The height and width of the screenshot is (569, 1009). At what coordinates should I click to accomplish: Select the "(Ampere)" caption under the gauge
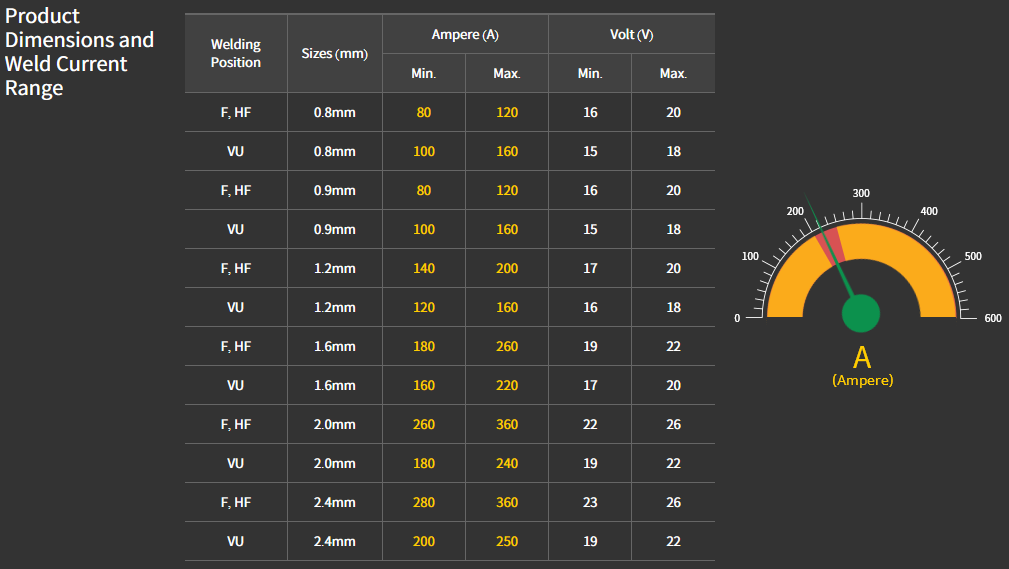(x=862, y=381)
